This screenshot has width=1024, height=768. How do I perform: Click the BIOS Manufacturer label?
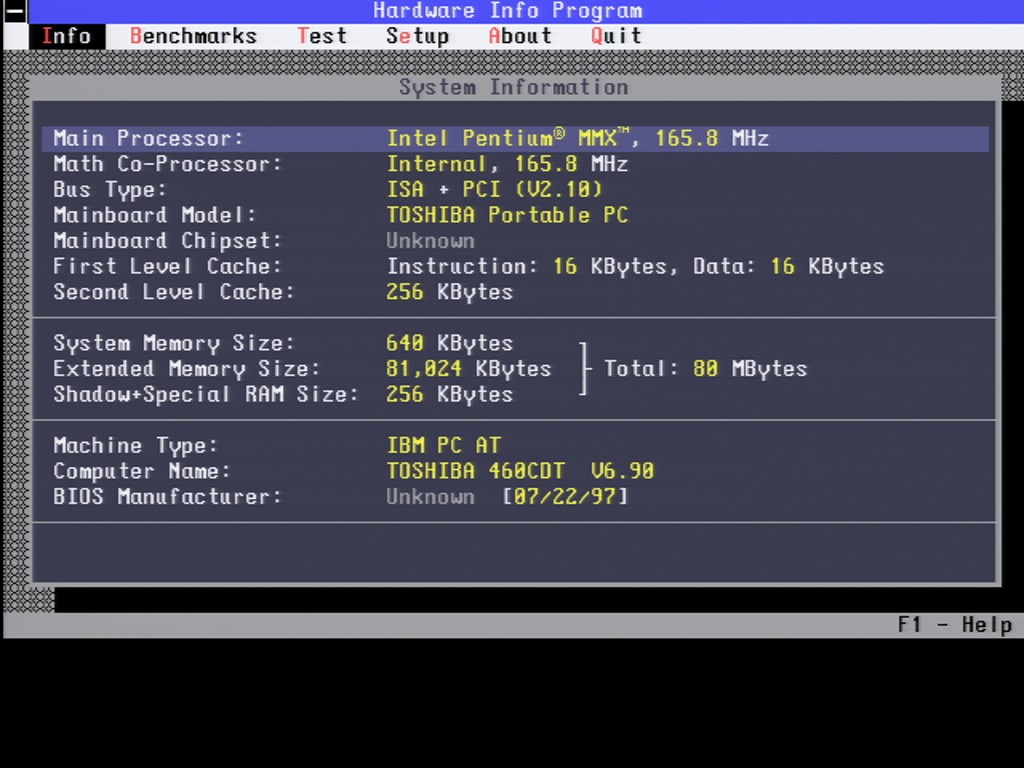[x=167, y=497]
